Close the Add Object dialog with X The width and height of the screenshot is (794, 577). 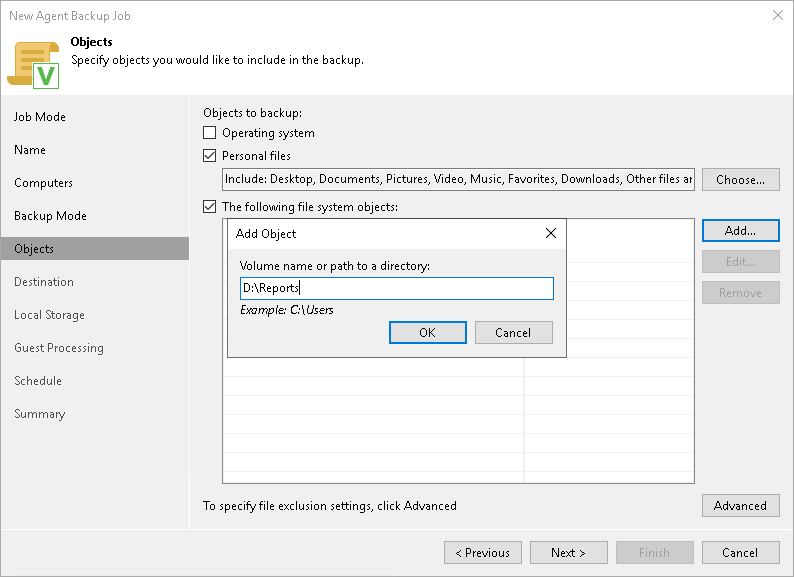[551, 233]
